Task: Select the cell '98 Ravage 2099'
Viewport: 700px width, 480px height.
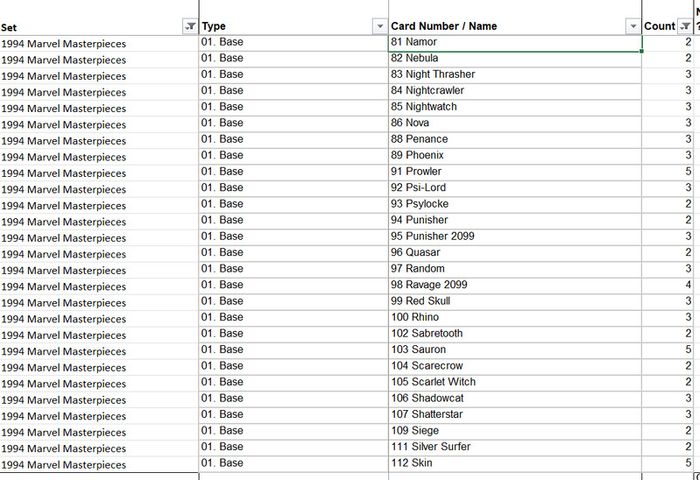Action: [515, 286]
